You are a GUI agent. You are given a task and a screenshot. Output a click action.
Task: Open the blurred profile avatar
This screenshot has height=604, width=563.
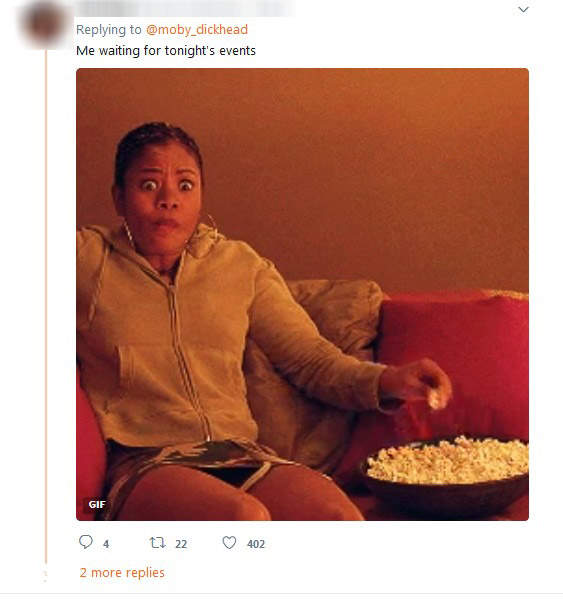pos(44,23)
